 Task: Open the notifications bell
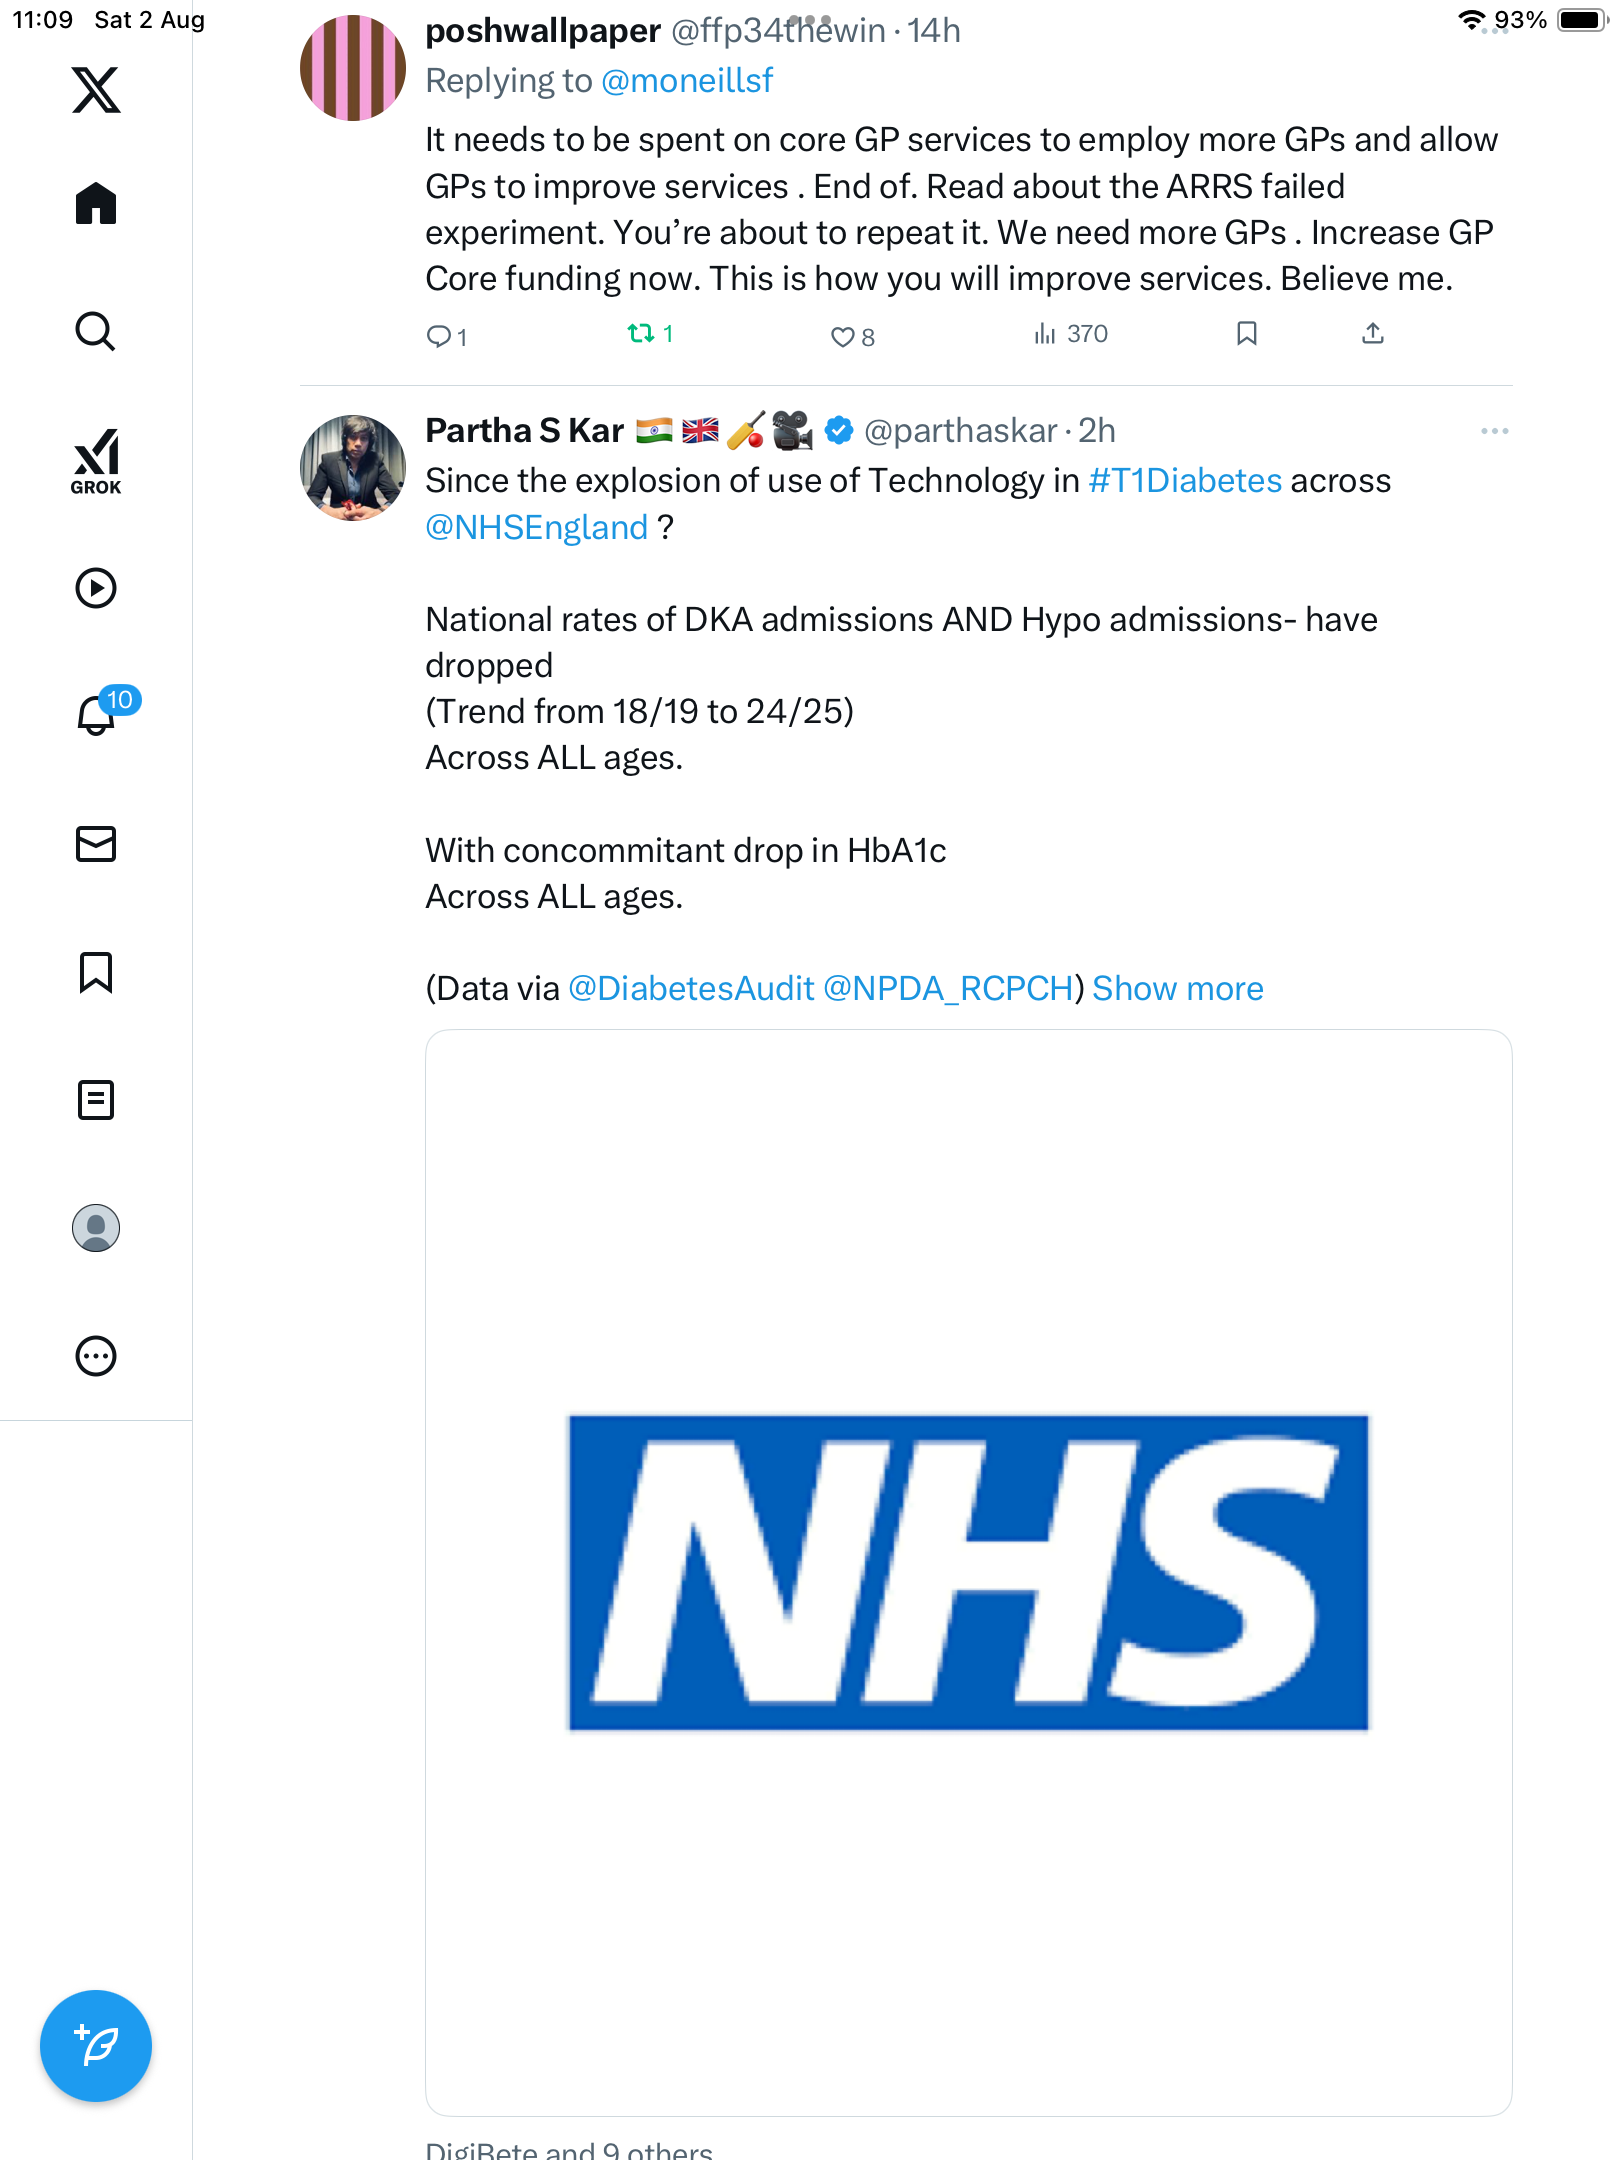pyautogui.click(x=97, y=715)
